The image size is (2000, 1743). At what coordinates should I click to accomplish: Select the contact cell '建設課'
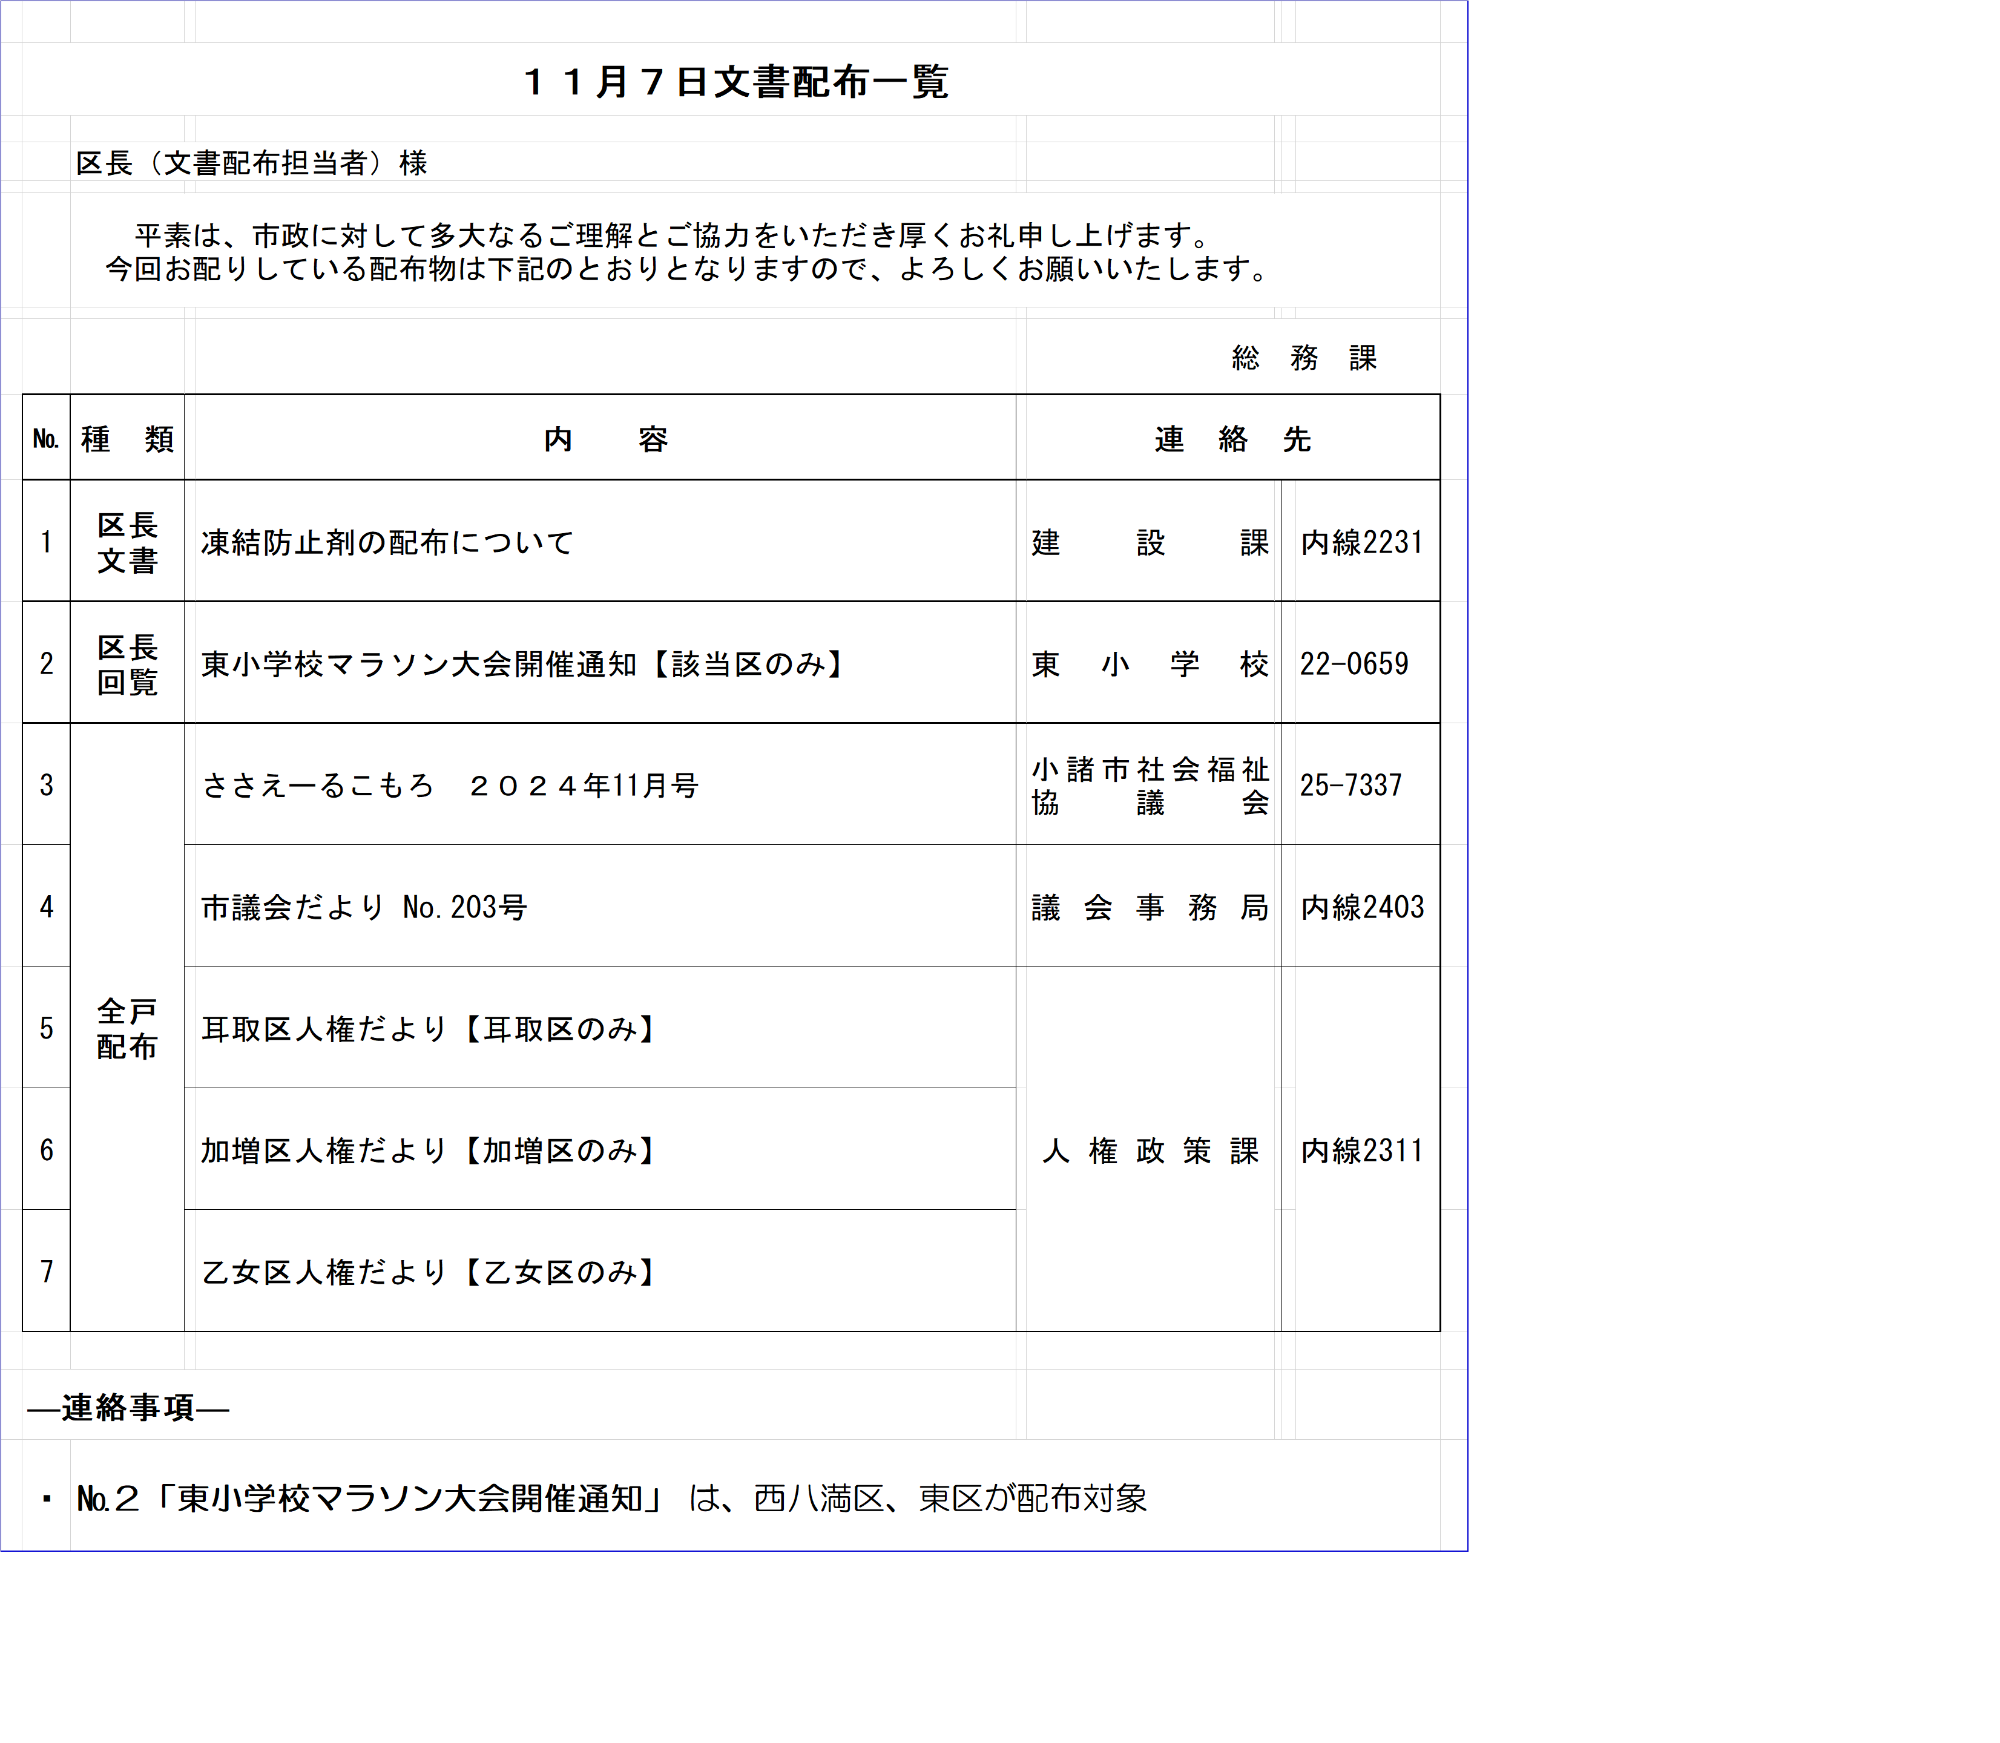[x=1150, y=542]
